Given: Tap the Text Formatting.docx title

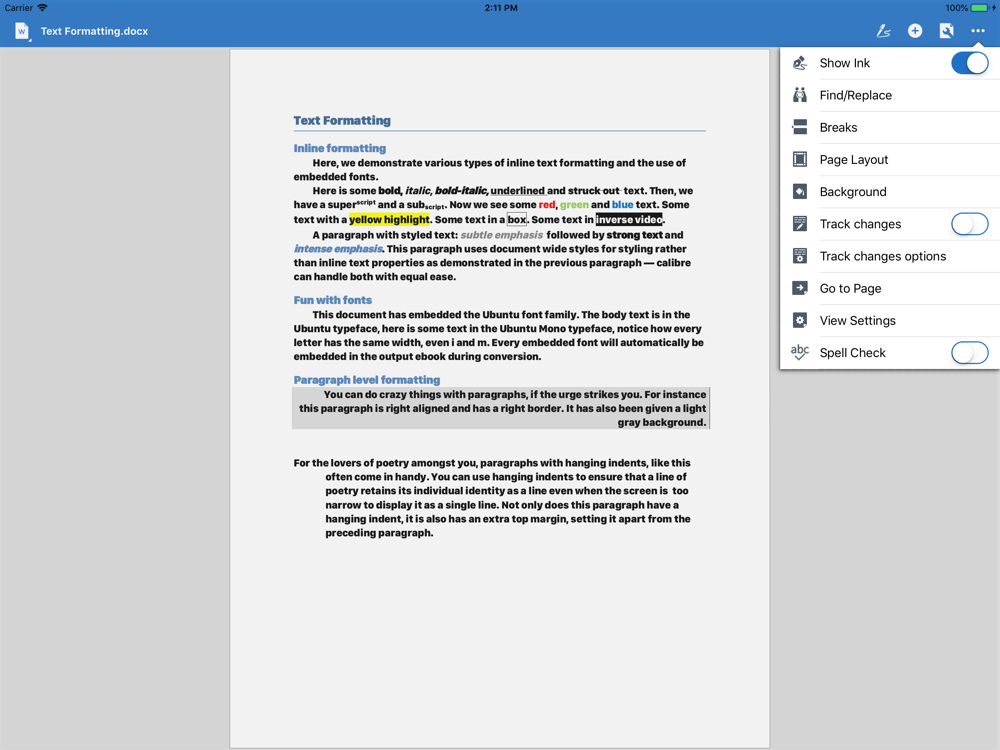Looking at the screenshot, I should pyautogui.click(x=94, y=31).
